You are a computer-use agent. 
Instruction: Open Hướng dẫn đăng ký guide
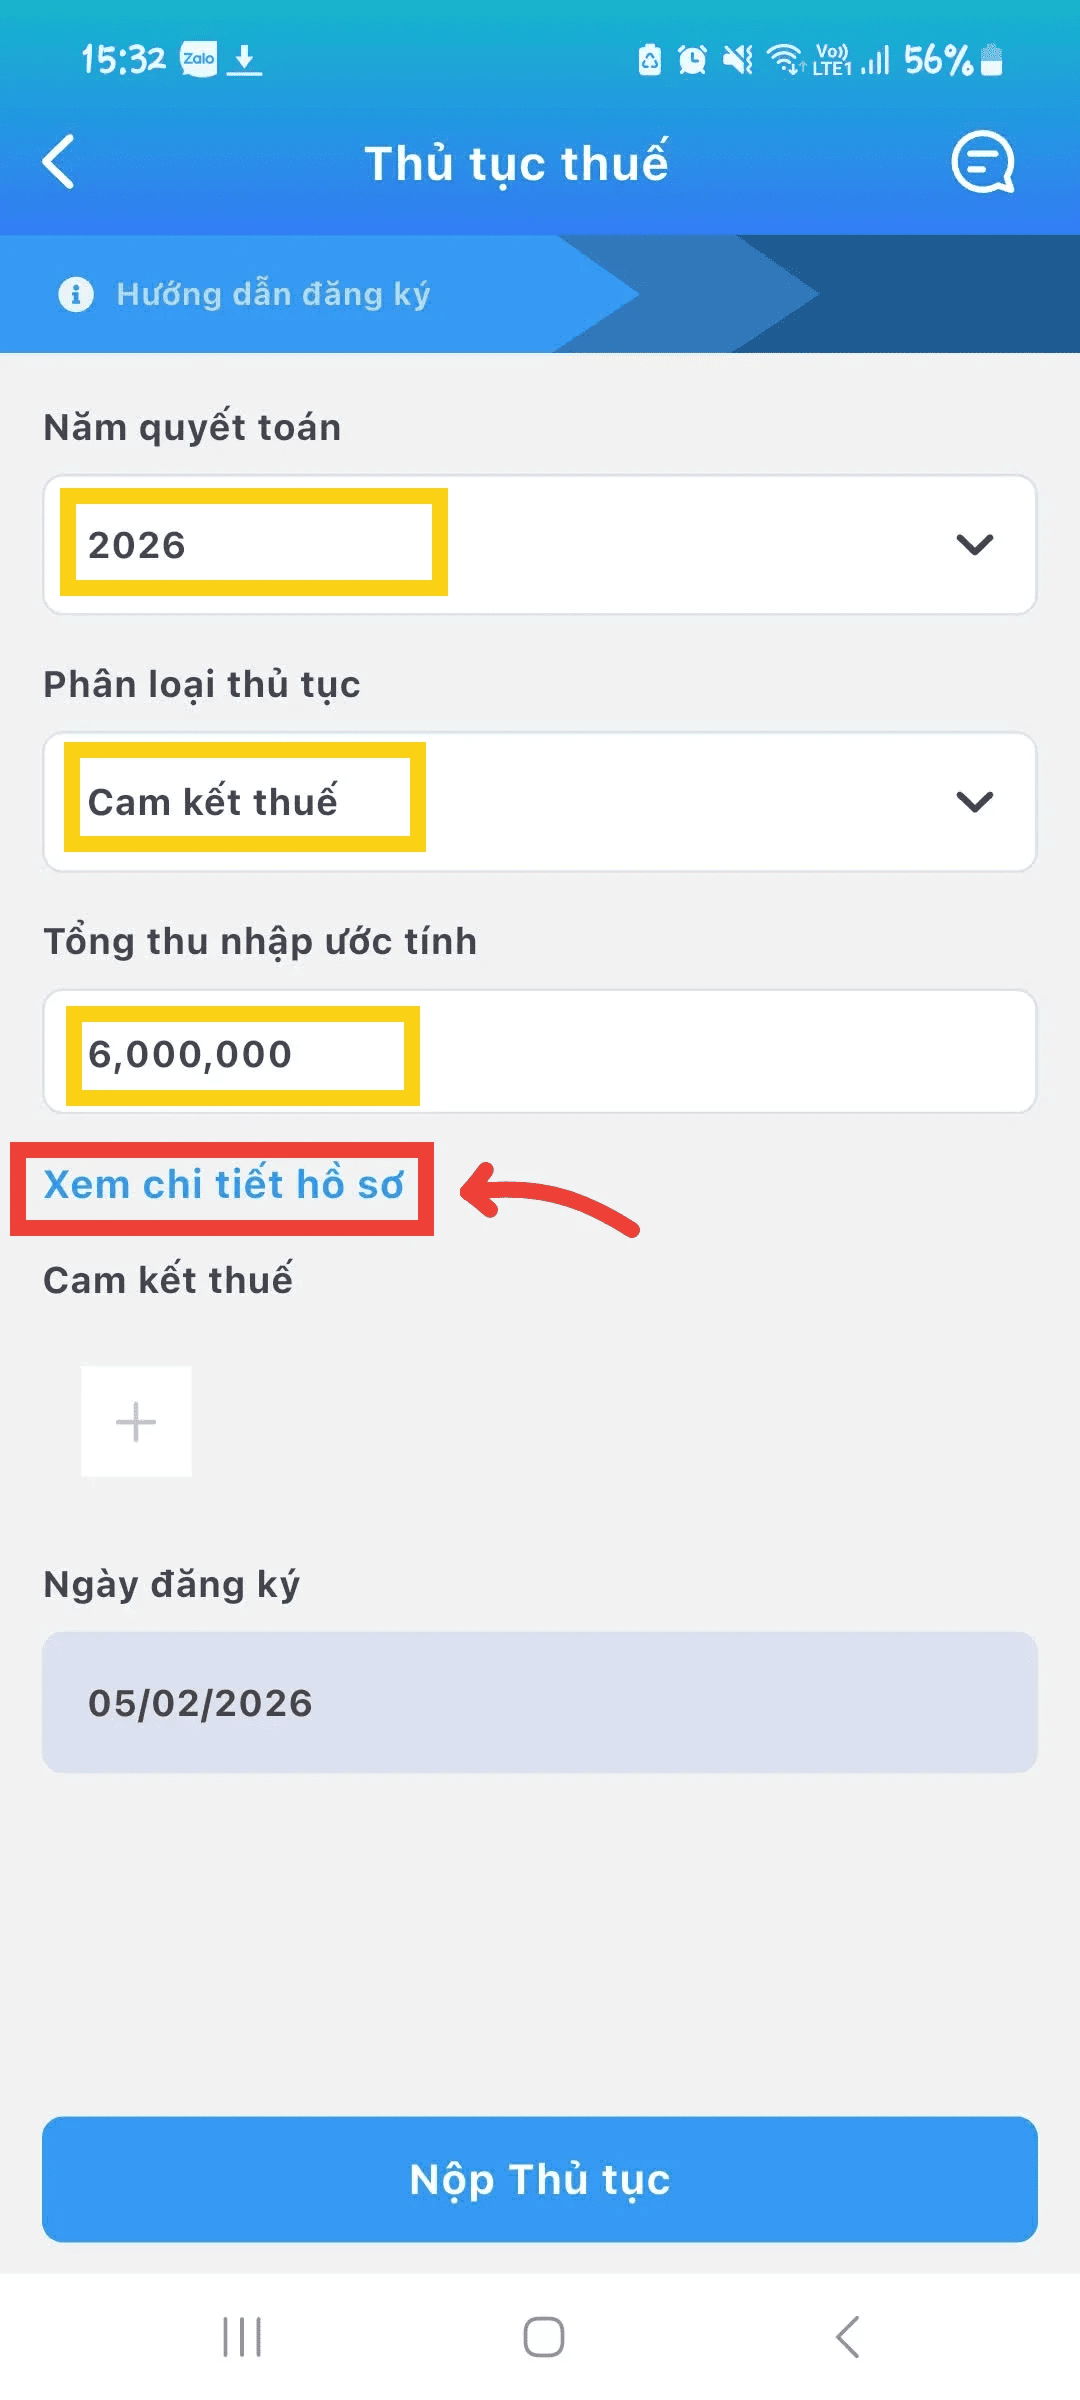(273, 294)
